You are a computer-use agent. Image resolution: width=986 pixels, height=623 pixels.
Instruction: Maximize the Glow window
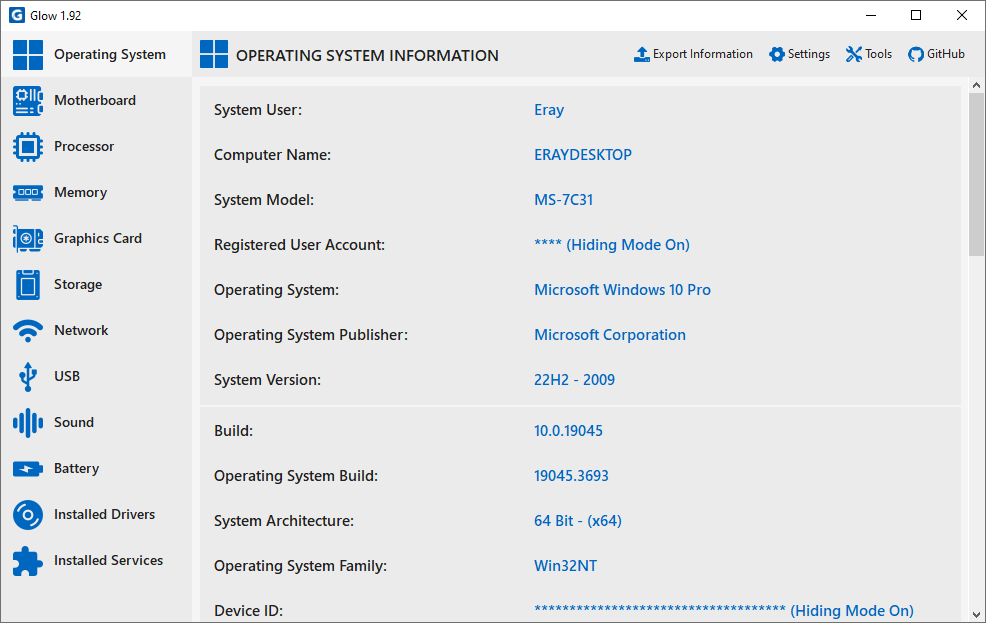pos(916,15)
